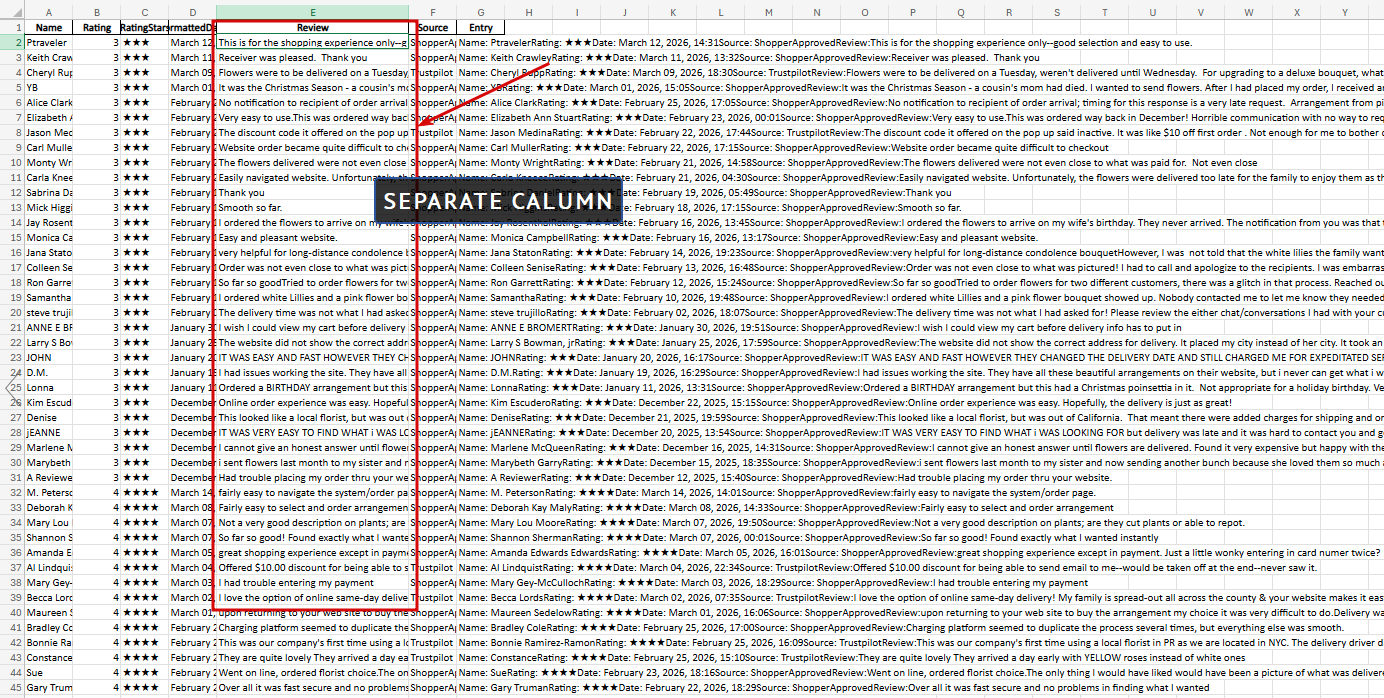Click the Rating header cell
The width and height of the screenshot is (1384, 698).
tap(97, 27)
